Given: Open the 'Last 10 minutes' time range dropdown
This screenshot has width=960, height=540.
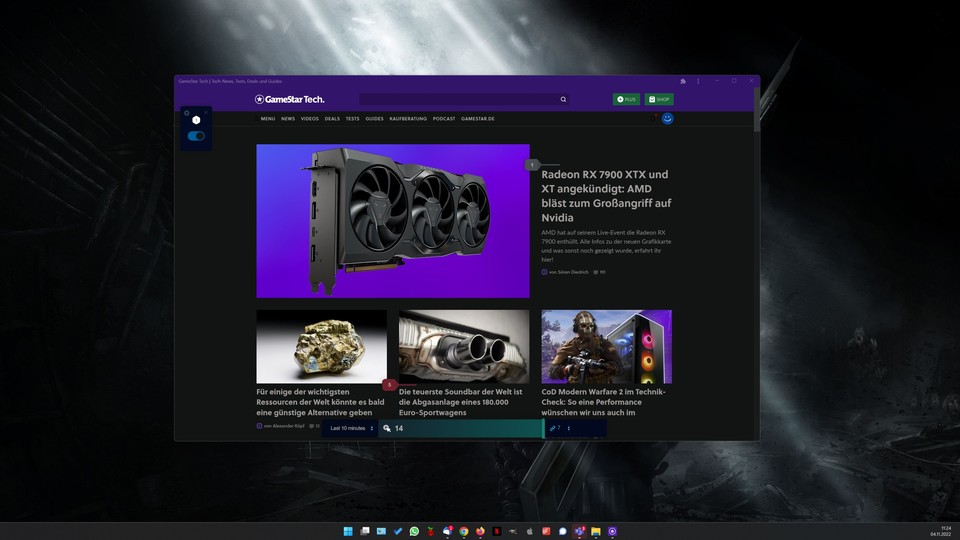Looking at the screenshot, I should (x=351, y=428).
